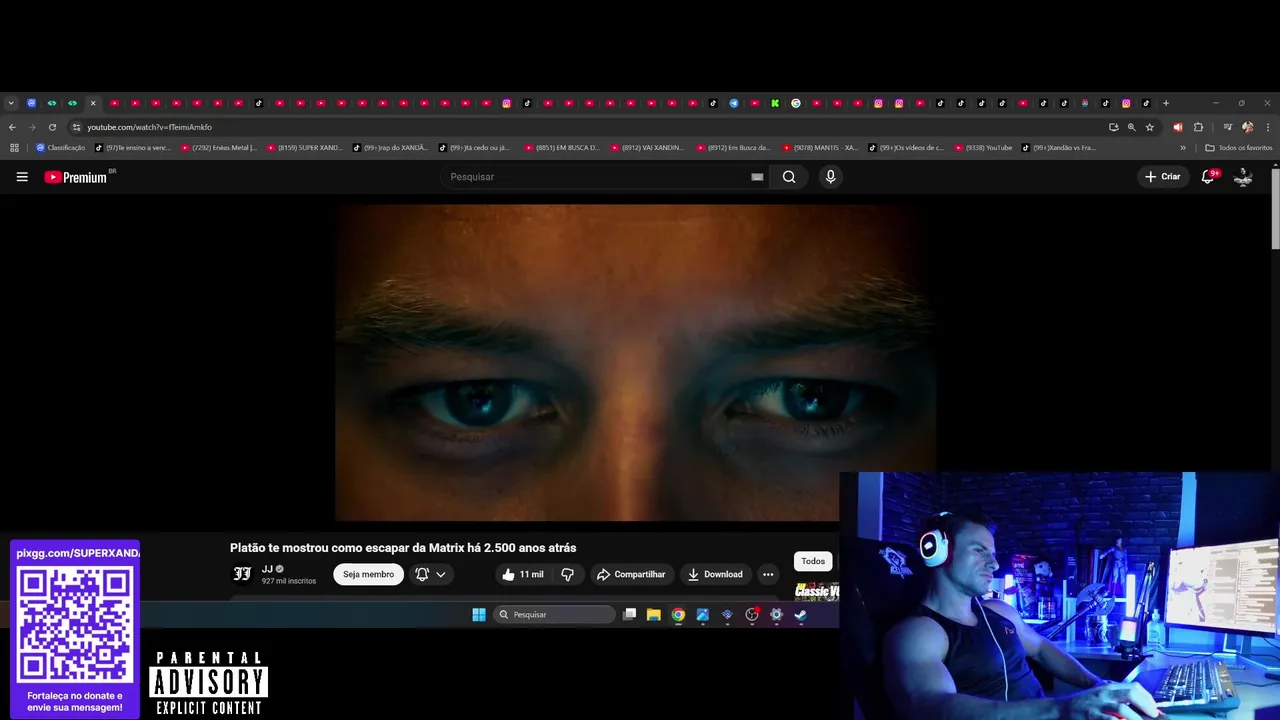Close the current tab with X
The image size is (1280, 720).
[93, 103]
